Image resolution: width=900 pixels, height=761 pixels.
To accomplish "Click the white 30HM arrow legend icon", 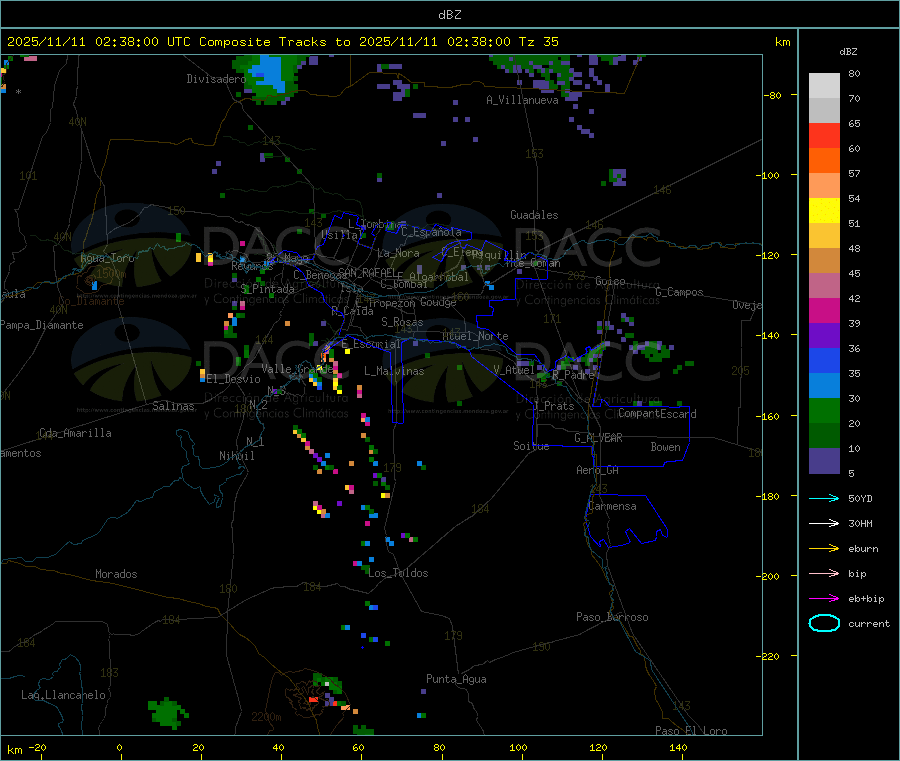I will coord(824,523).
